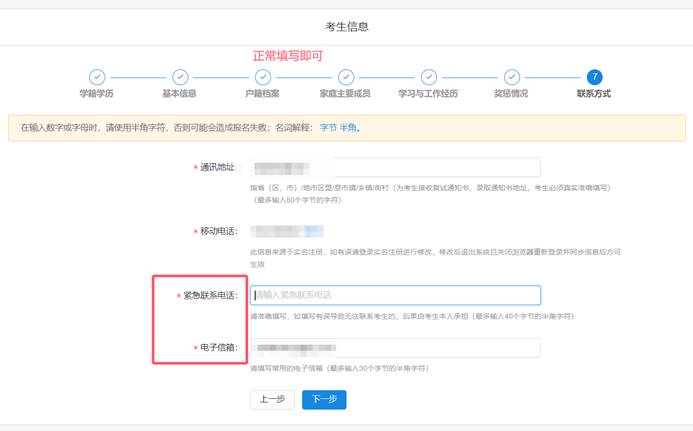Viewport: 693px width, 431px height.
Task: Jump to the 家庭主要成员 step label
Action: (346, 94)
